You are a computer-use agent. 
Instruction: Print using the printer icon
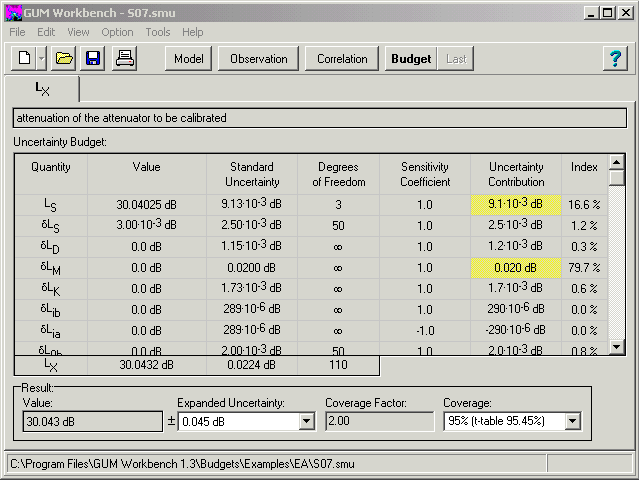[124, 58]
